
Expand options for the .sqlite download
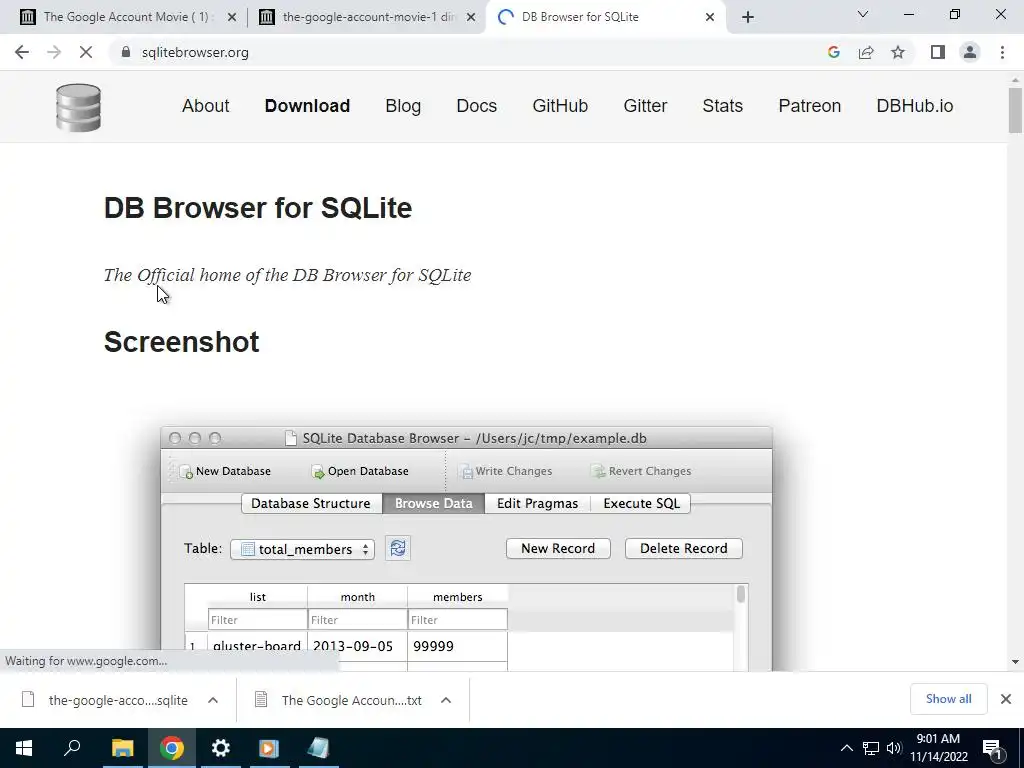(213, 700)
